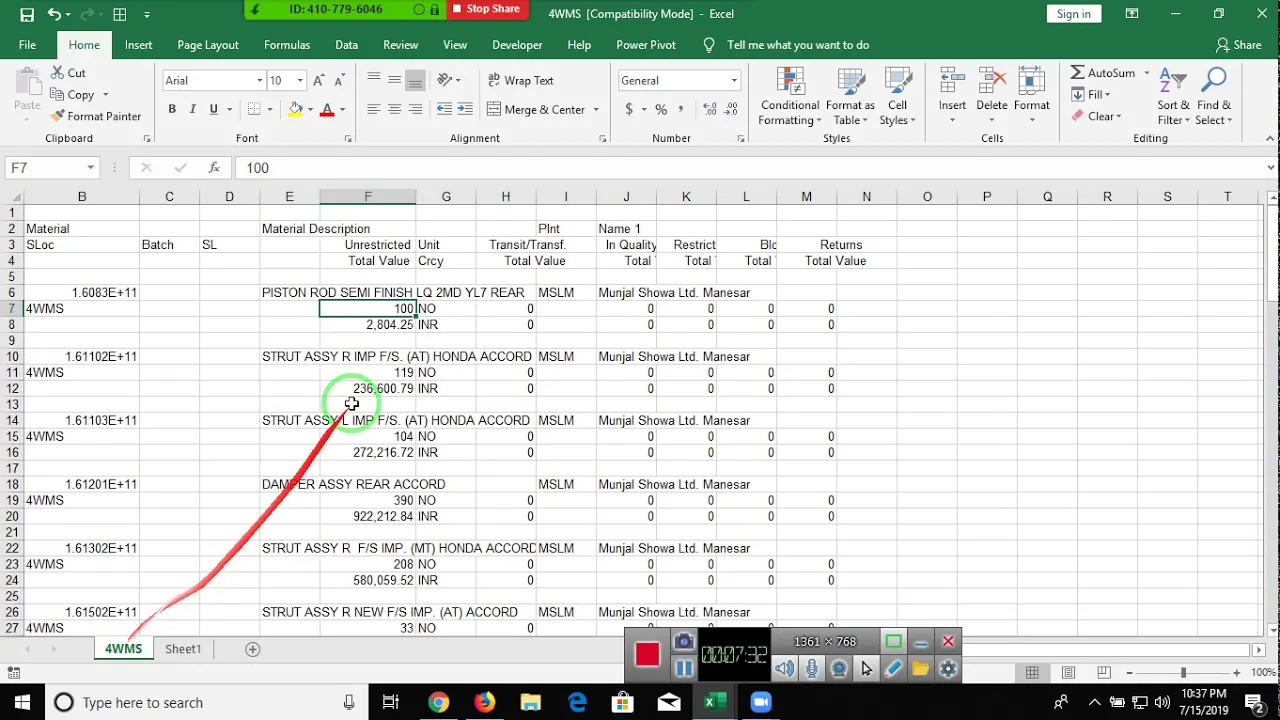Open the General number format dropdown
1280x720 pixels.
coord(733,80)
